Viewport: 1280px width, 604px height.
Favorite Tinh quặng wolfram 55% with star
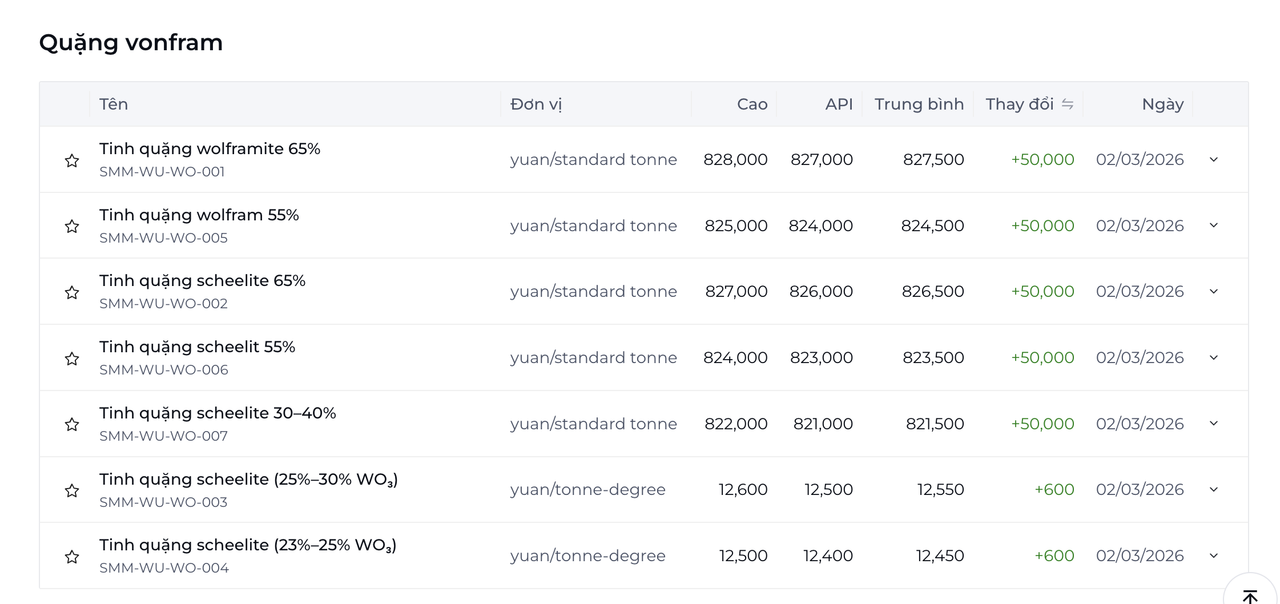pyautogui.click(x=72, y=226)
